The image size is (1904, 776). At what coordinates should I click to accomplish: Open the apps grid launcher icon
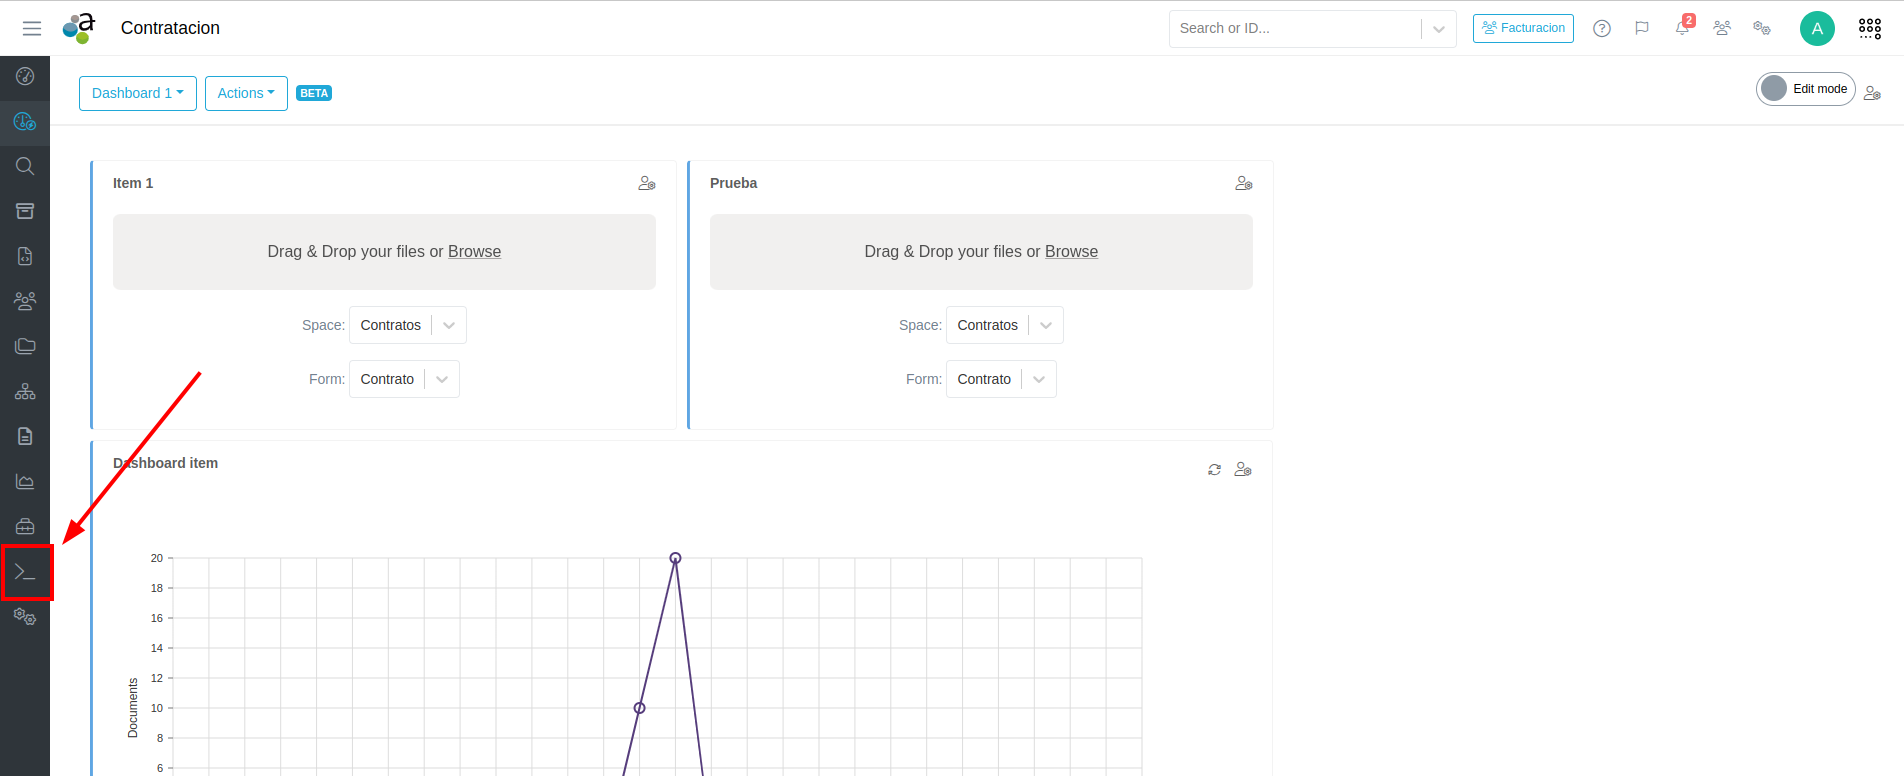pos(1869,28)
